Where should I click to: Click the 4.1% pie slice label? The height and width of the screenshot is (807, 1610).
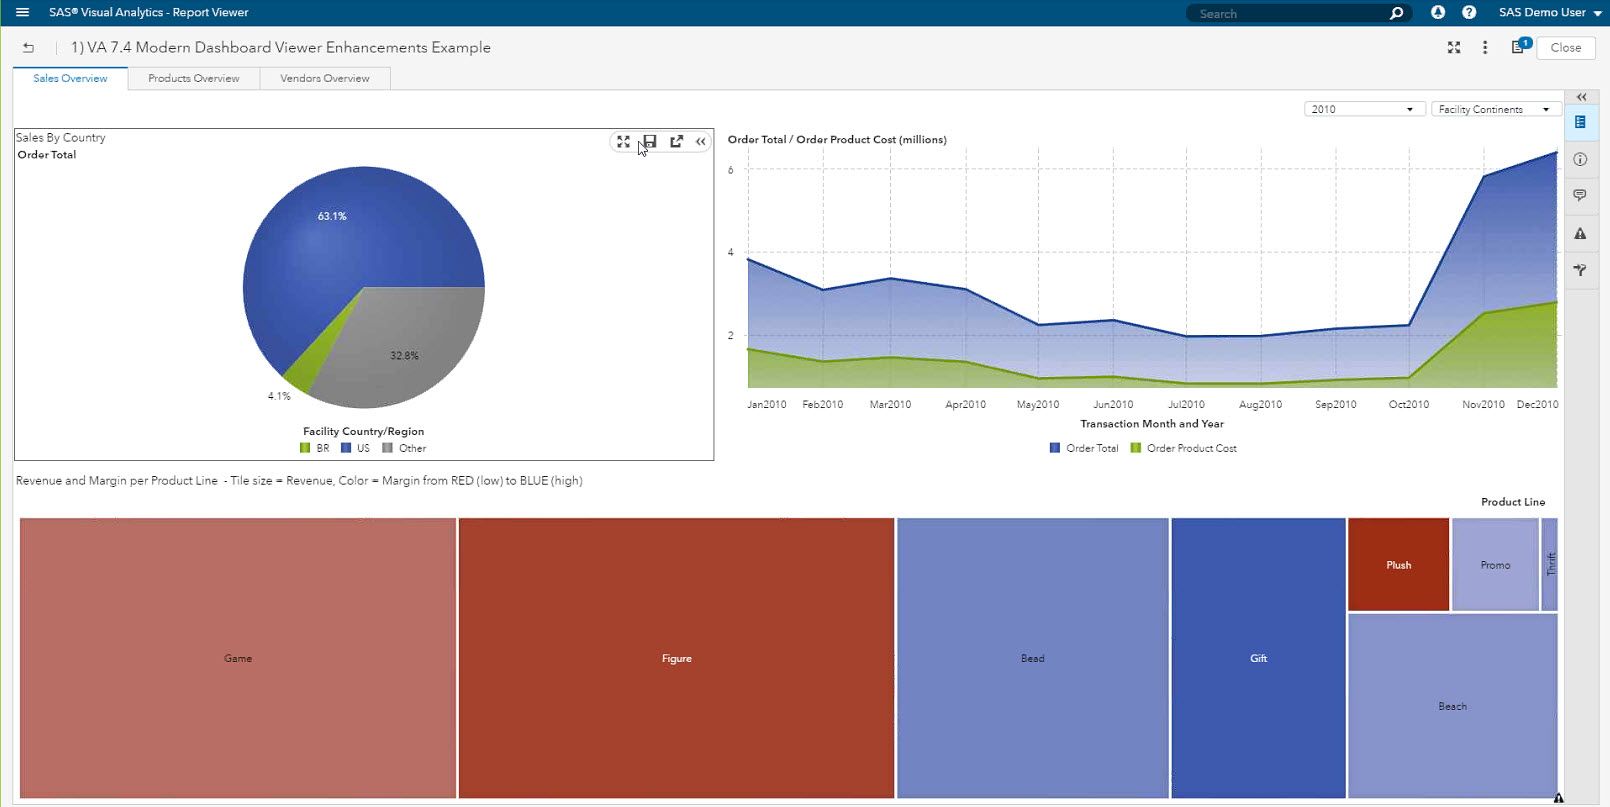point(279,396)
